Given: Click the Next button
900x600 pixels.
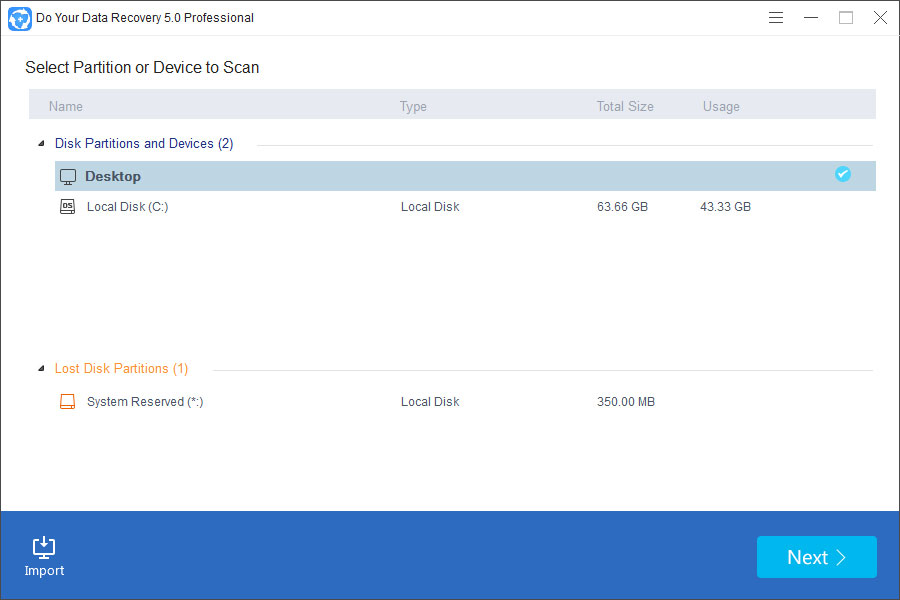Looking at the screenshot, I should [x=816, y=557].
